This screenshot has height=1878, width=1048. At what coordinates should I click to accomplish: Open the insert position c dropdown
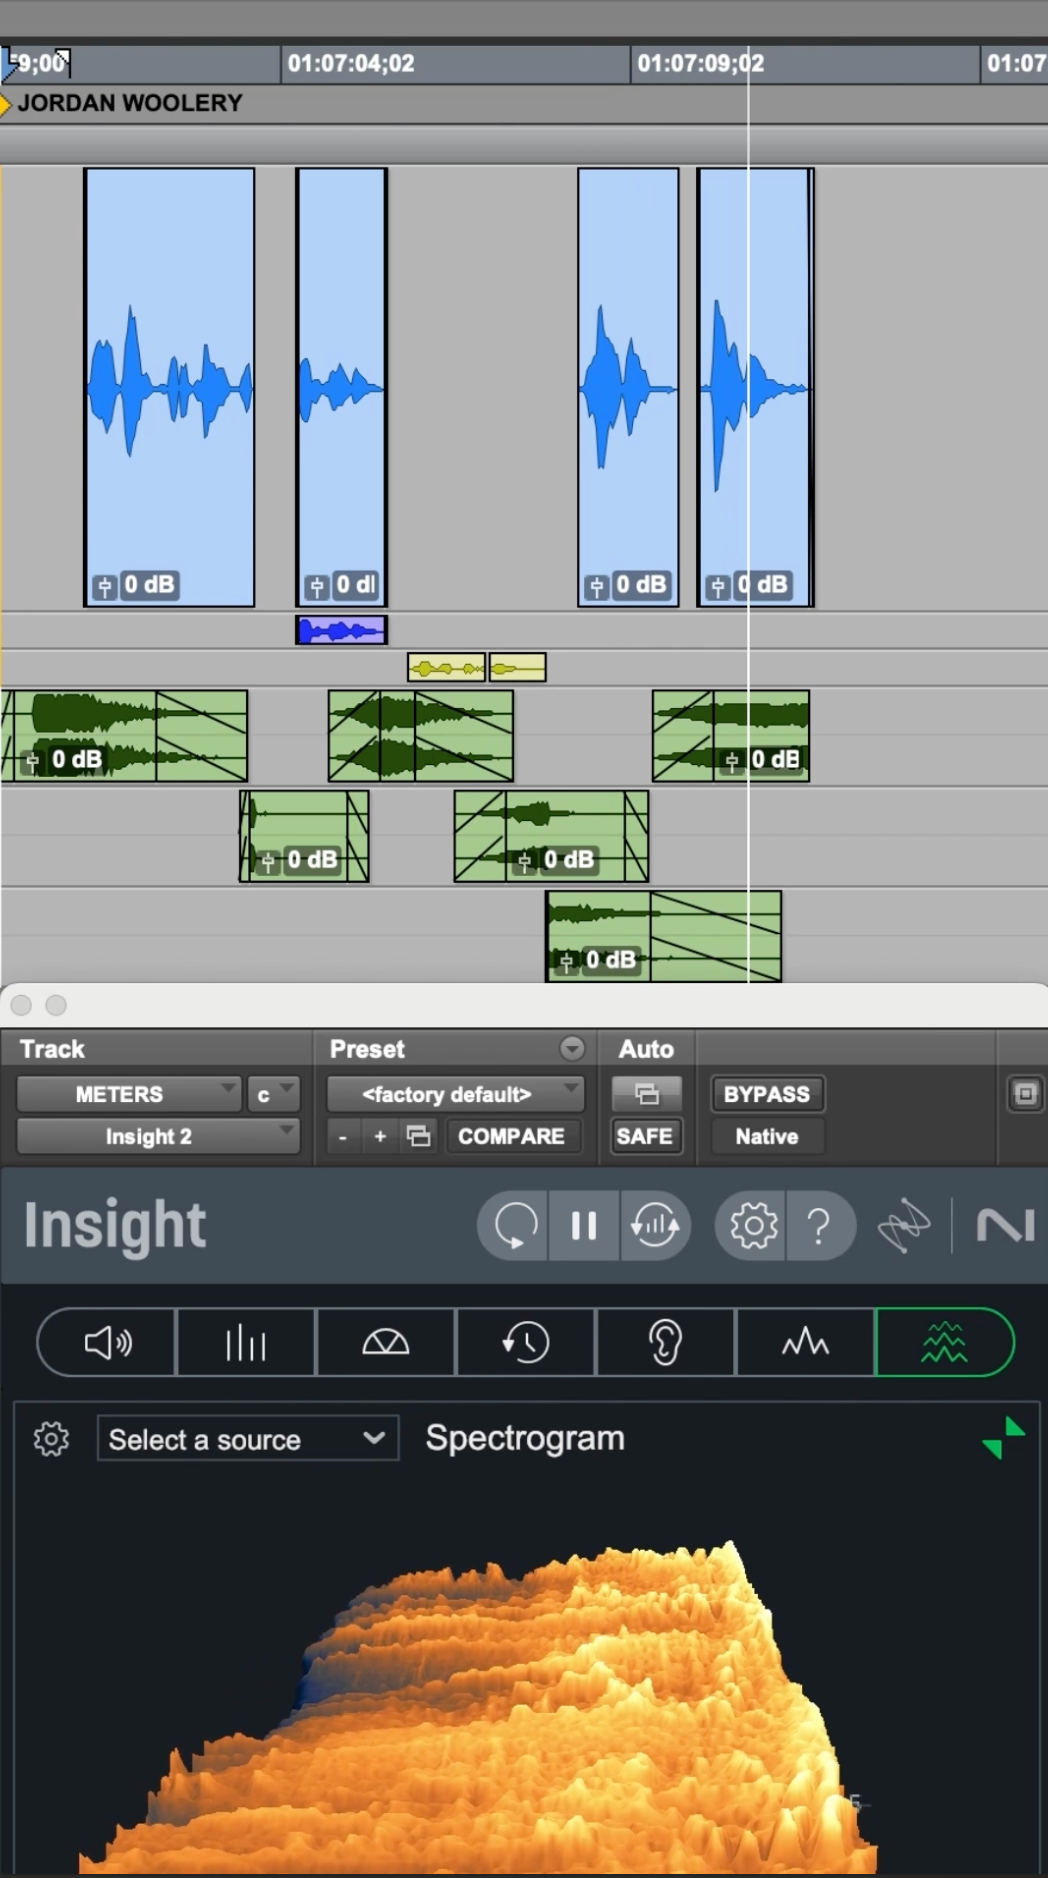coord(273,1094)
